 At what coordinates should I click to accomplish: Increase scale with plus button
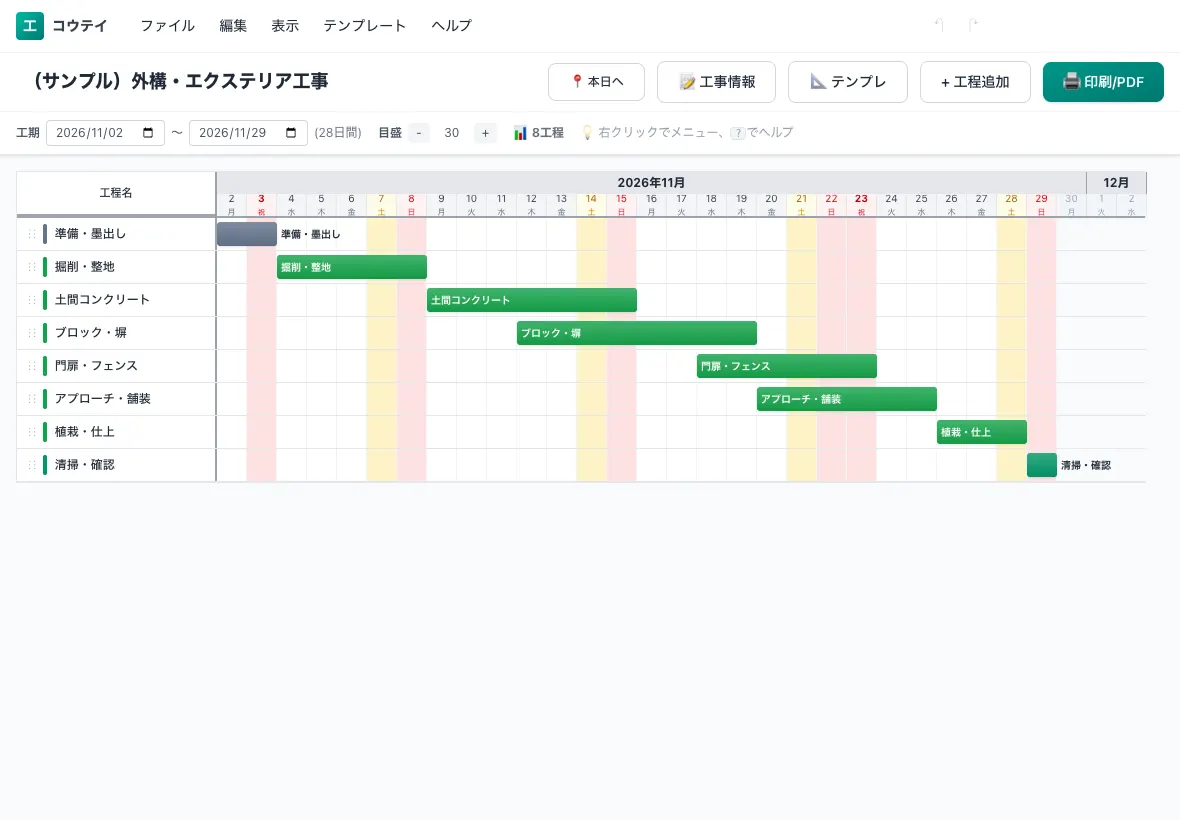coord(485,133)
